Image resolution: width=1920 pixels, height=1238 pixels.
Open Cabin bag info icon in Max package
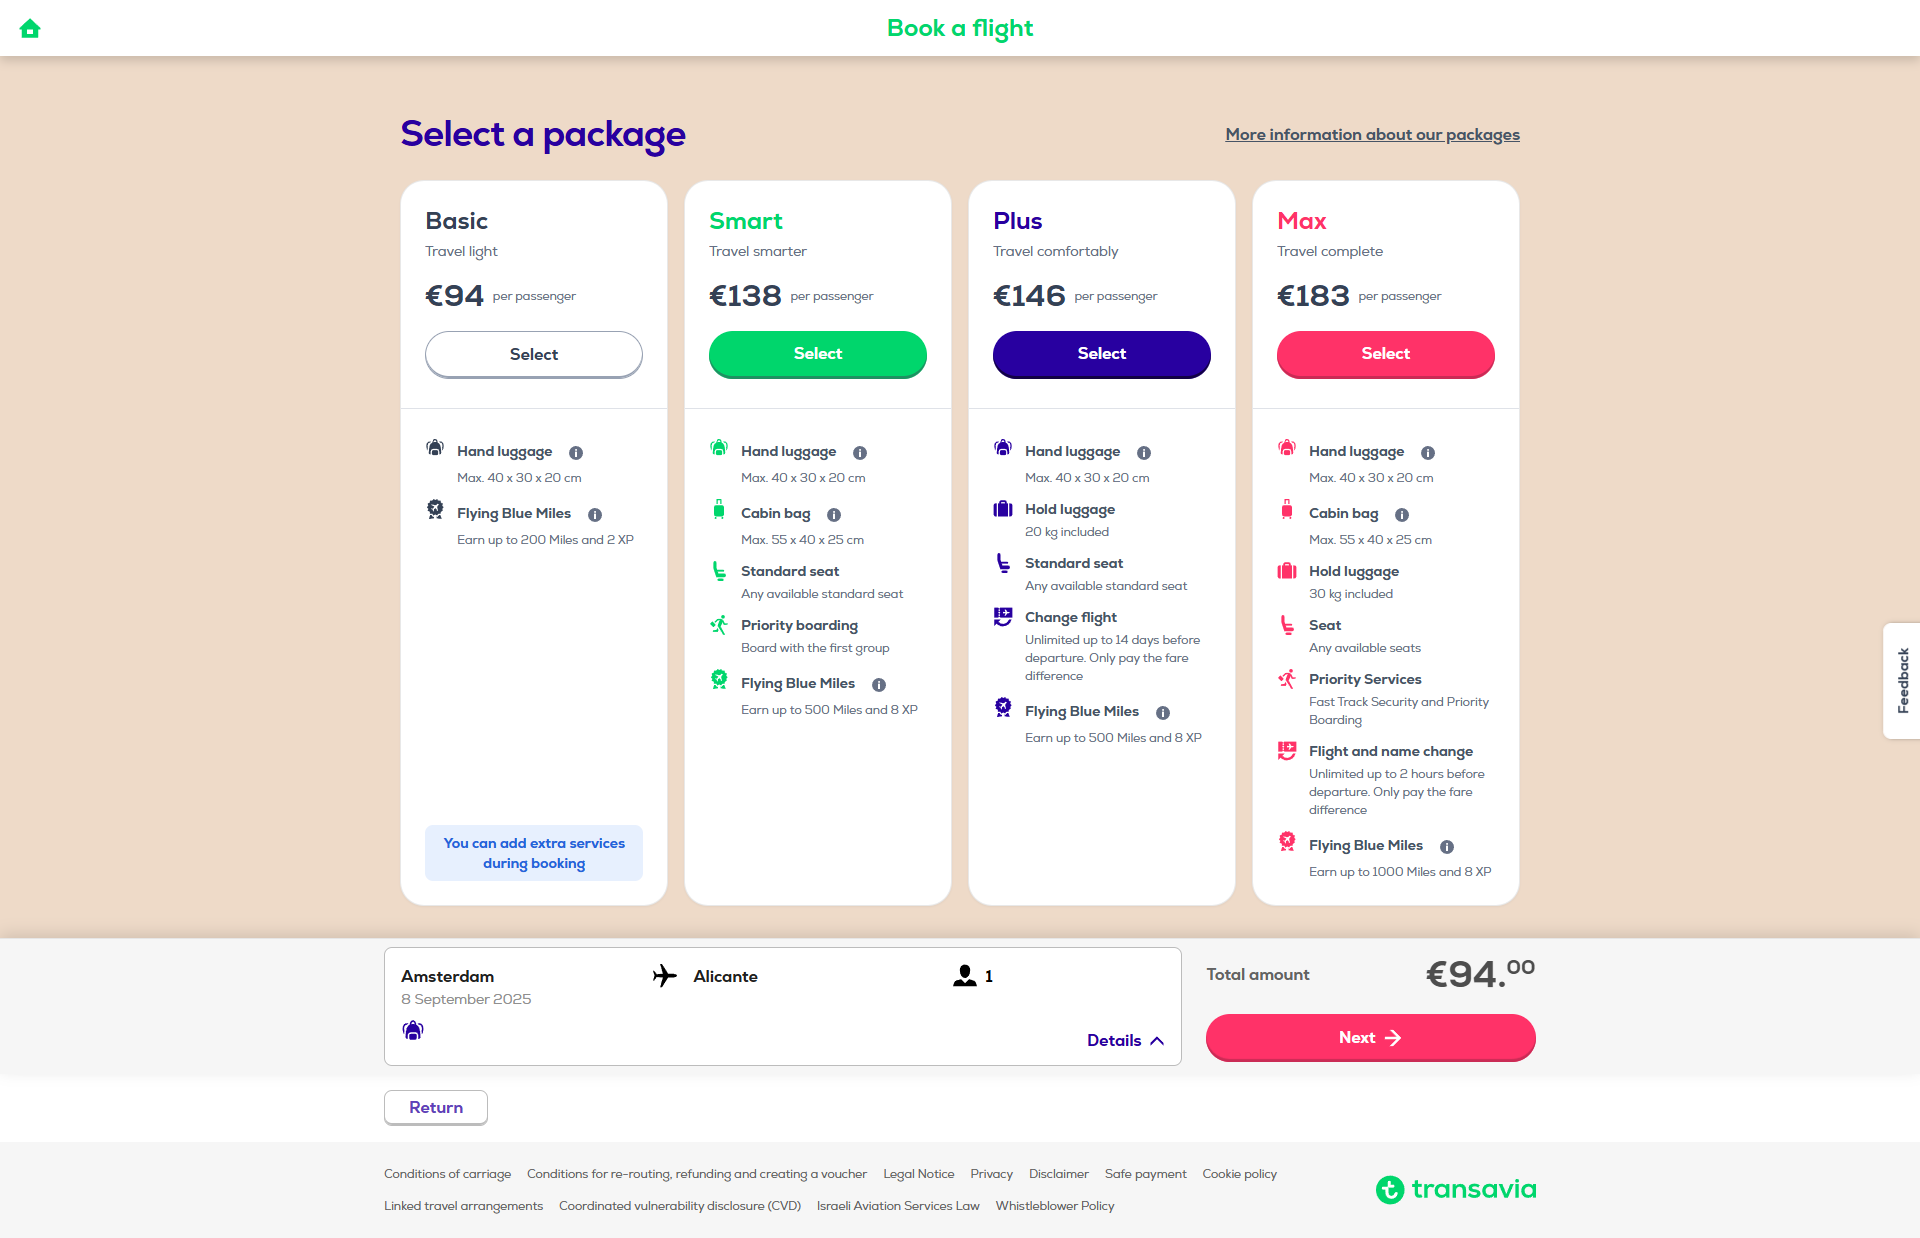pos(1402,515)
